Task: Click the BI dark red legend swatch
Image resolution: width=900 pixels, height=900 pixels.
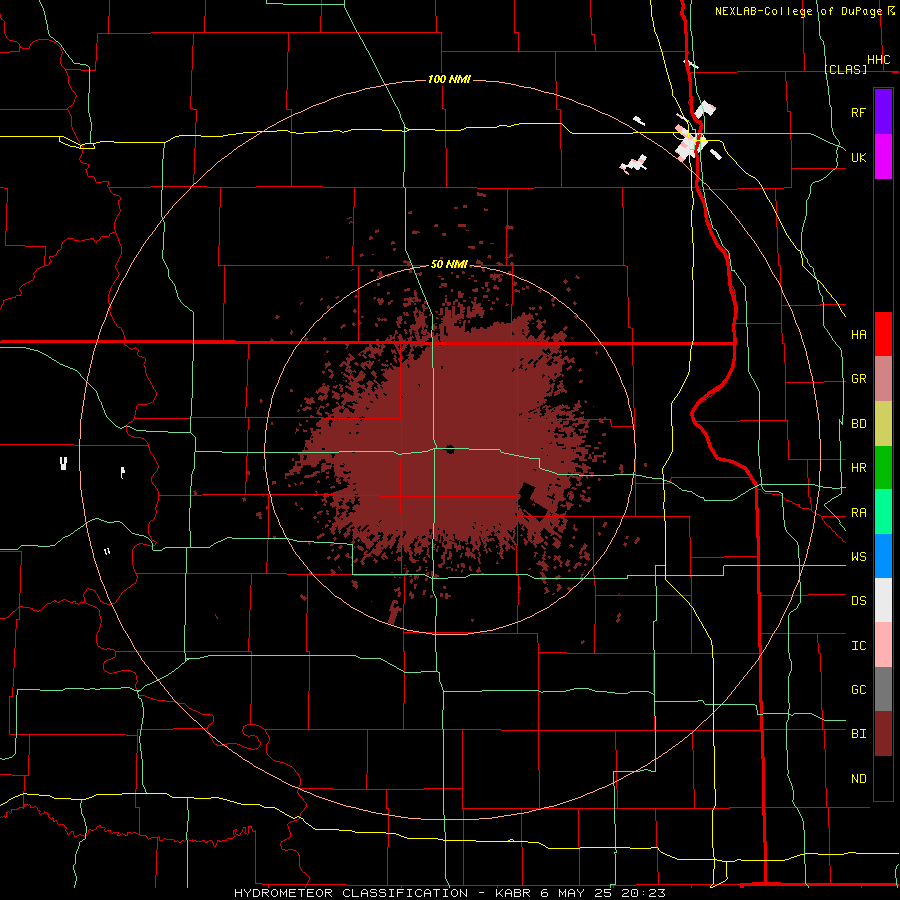Action: point(883,734)
